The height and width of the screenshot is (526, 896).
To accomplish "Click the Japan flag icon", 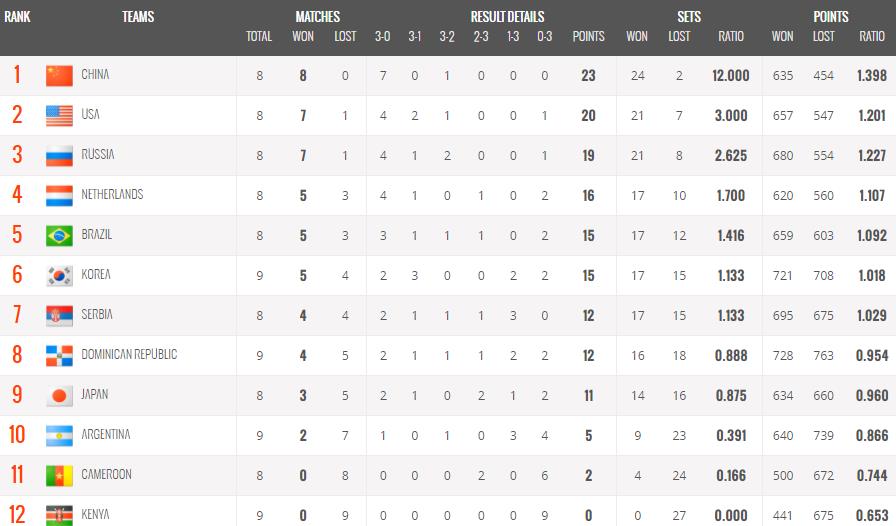I will point(59,396).
